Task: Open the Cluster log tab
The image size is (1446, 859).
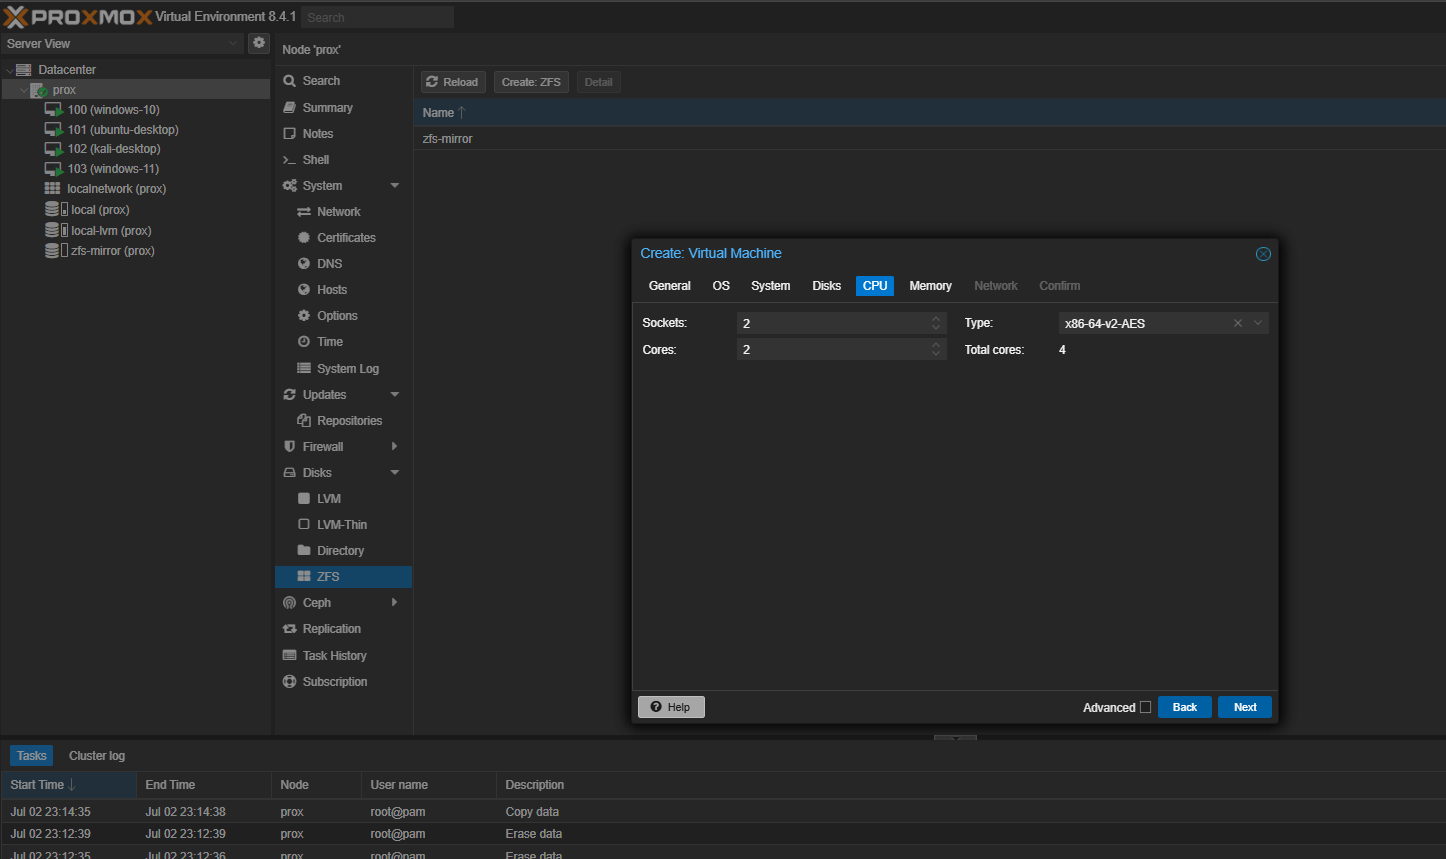Action: (96, 755)
